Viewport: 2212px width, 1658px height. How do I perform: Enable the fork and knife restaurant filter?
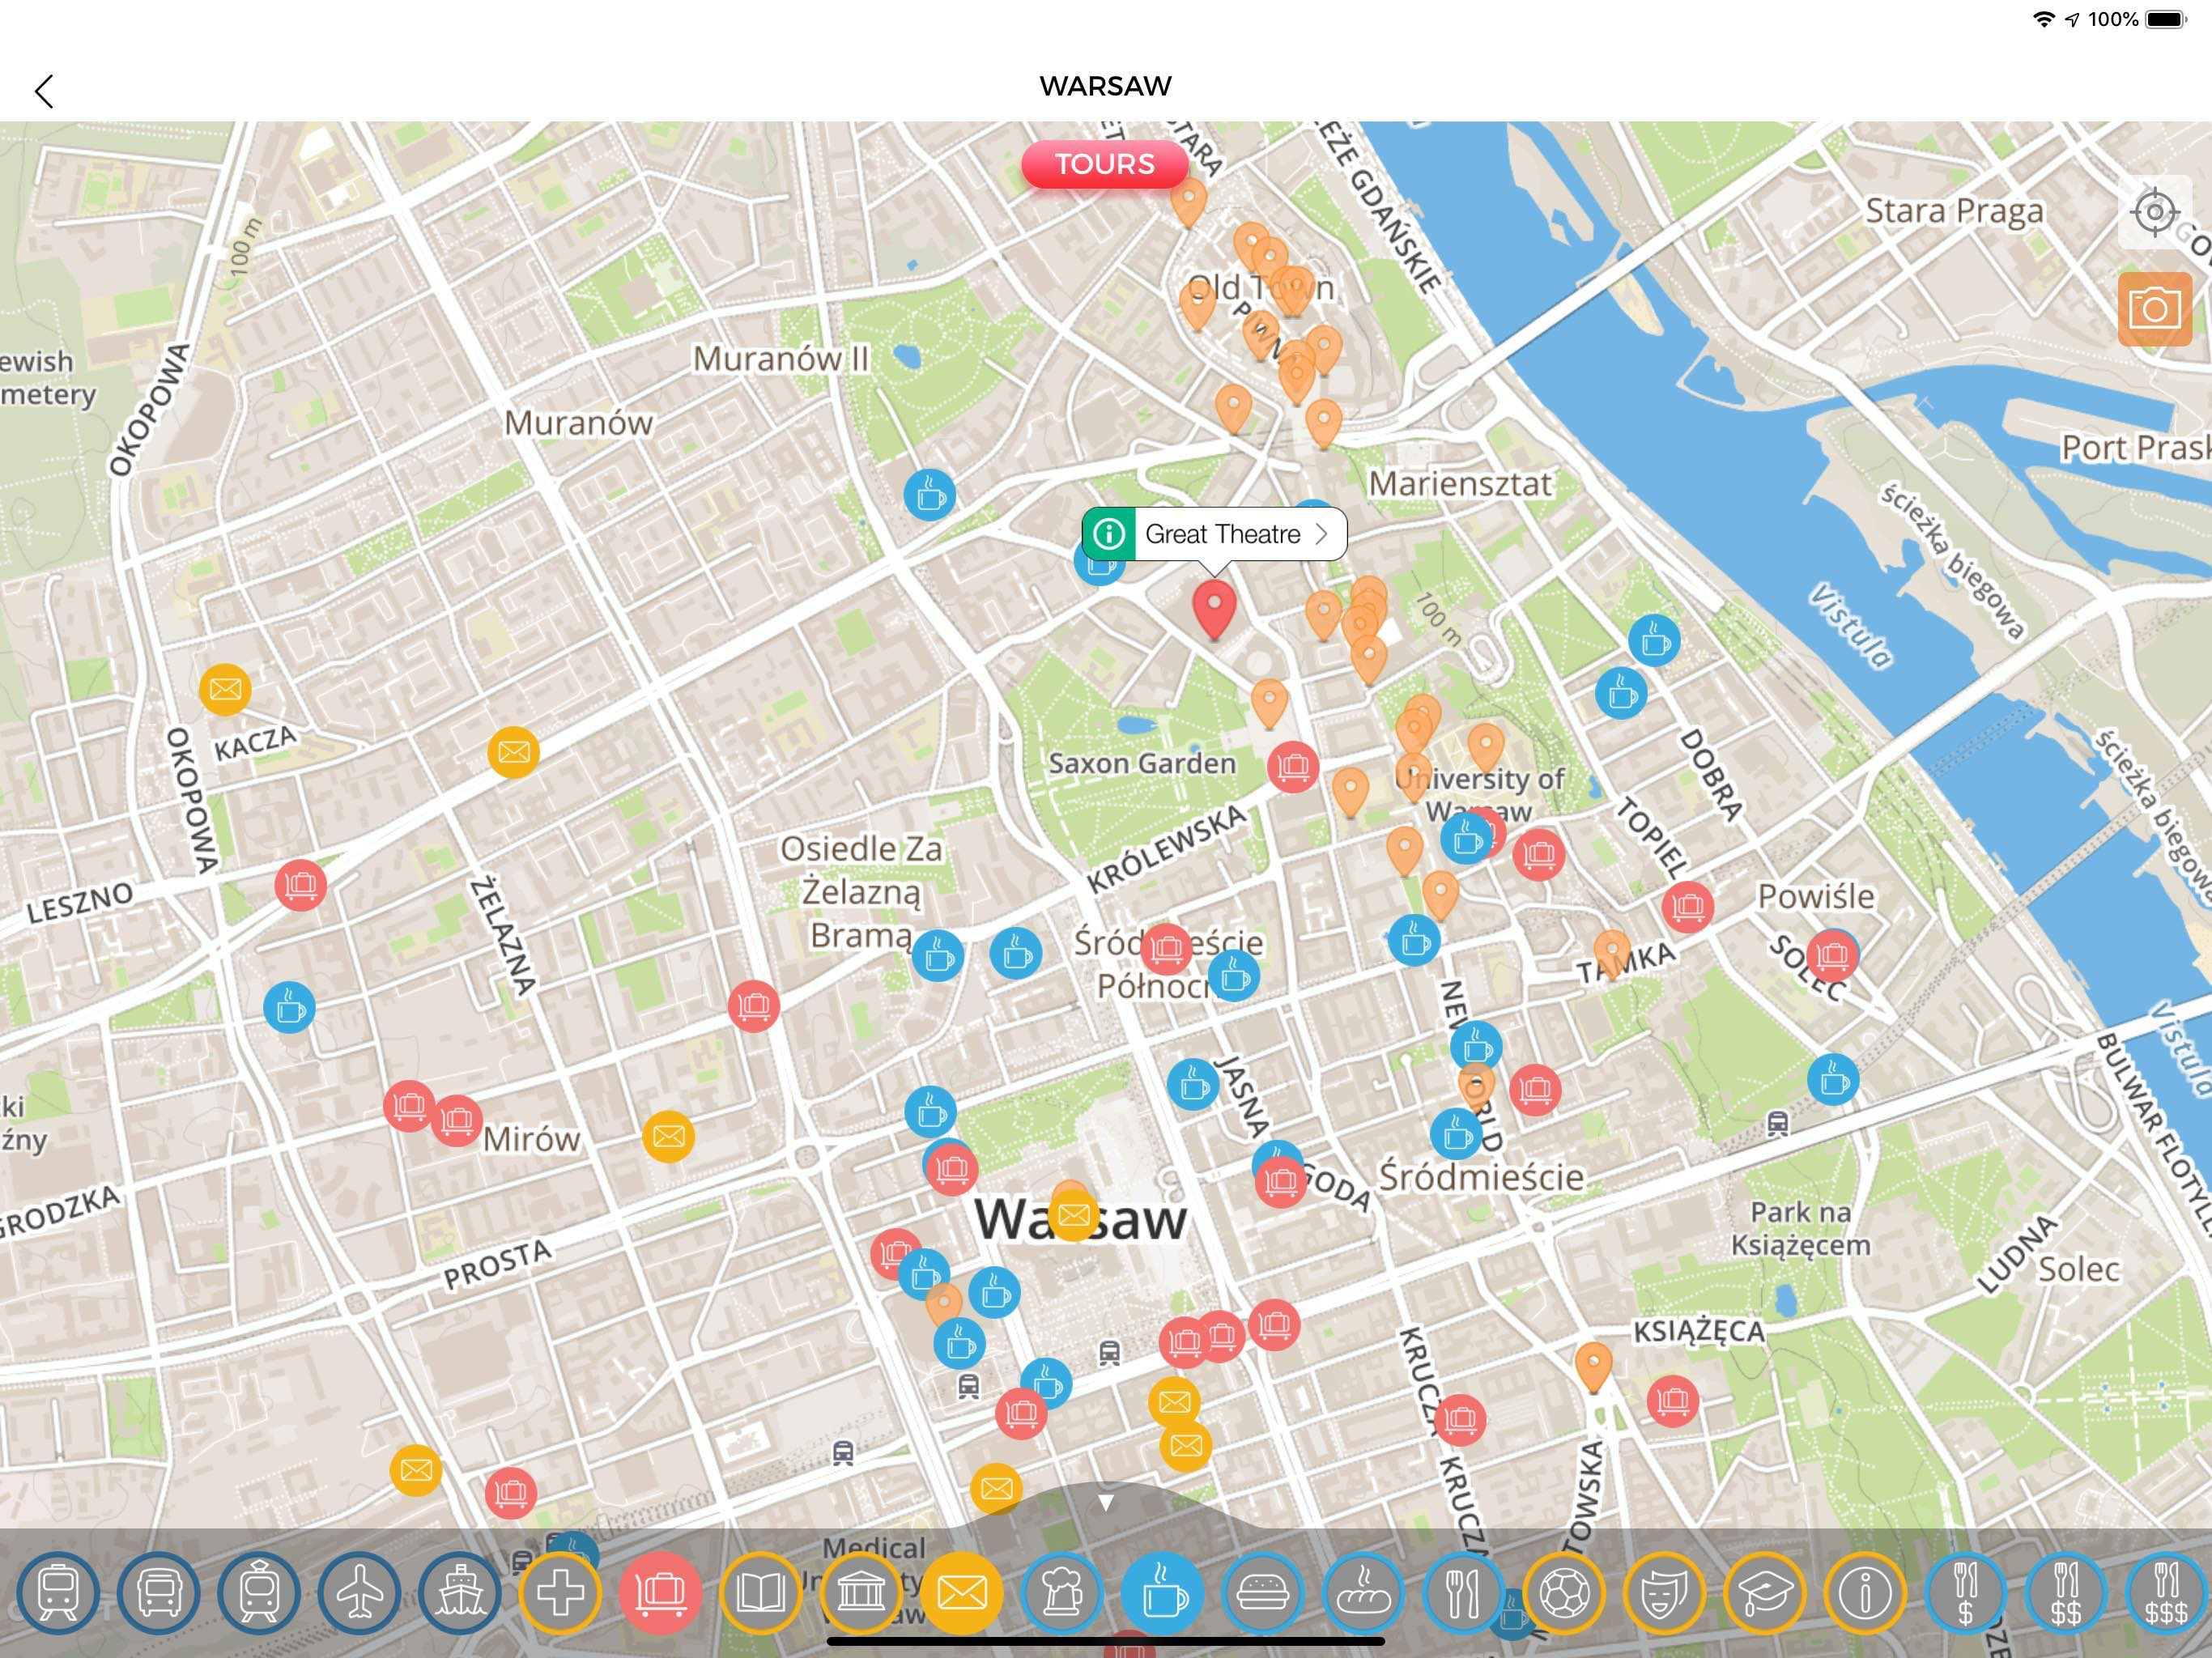[x=1463, y=1593]
